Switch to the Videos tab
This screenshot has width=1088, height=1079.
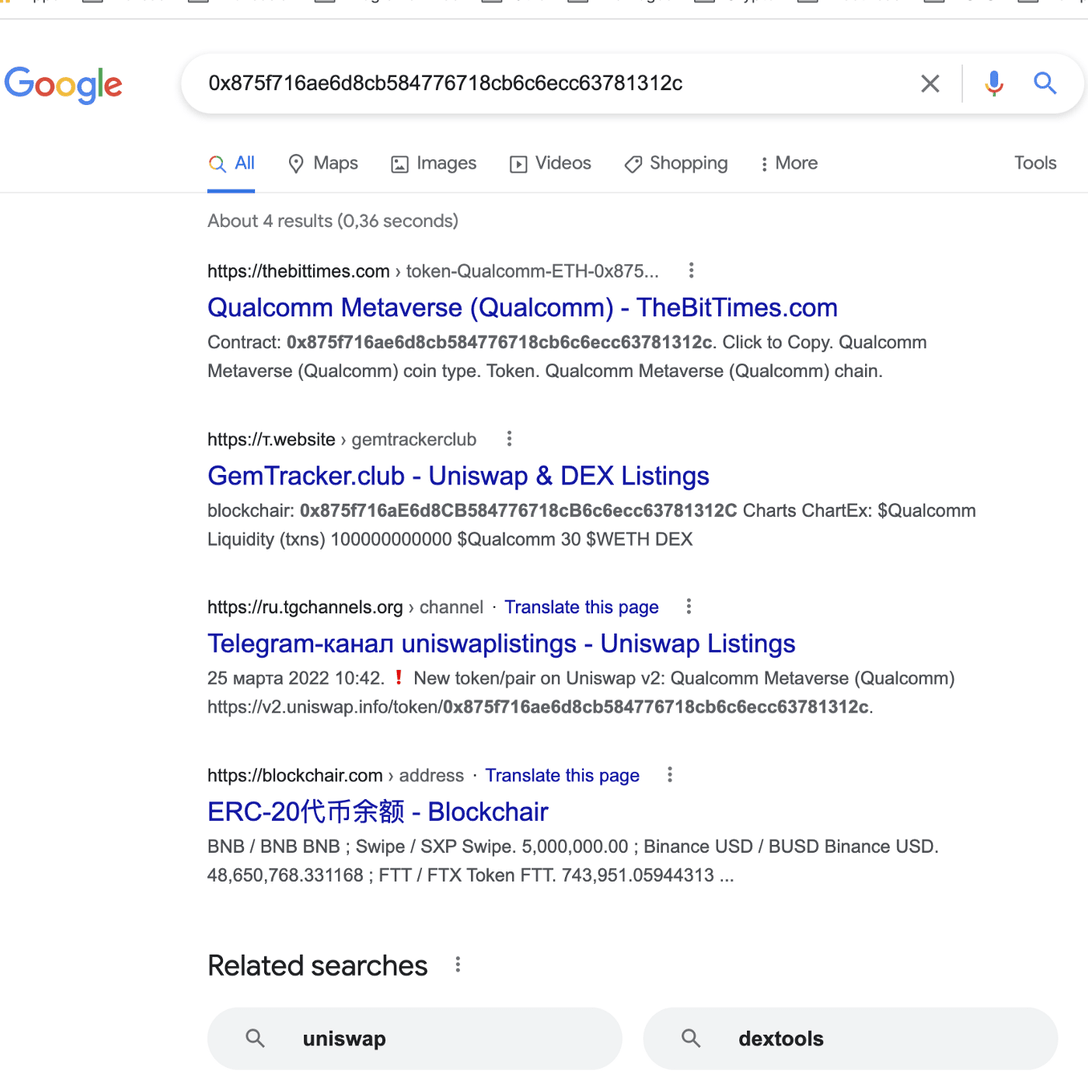(x=550, y=164)
